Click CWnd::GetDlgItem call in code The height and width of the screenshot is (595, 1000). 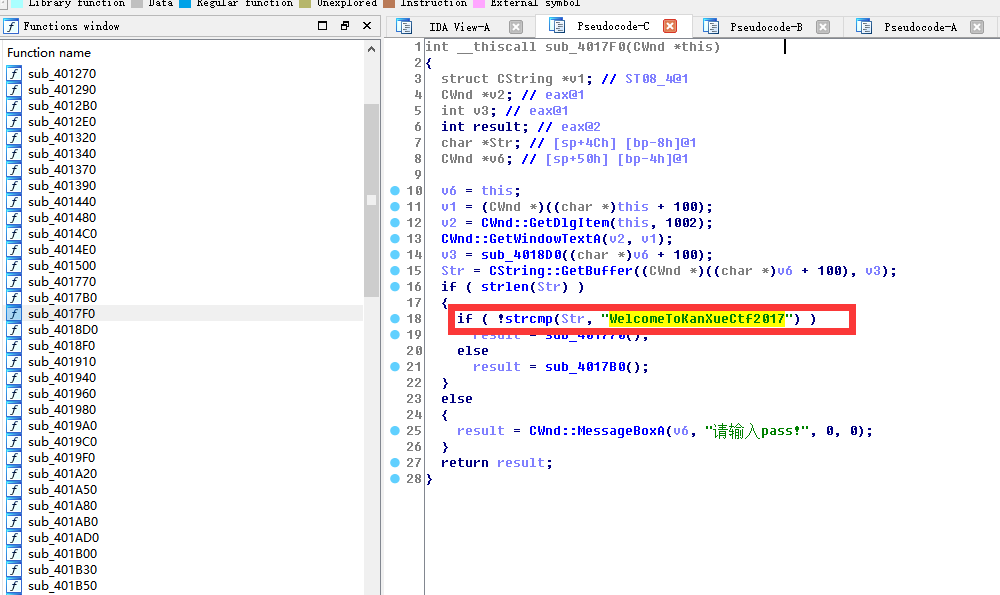(545, 223)
